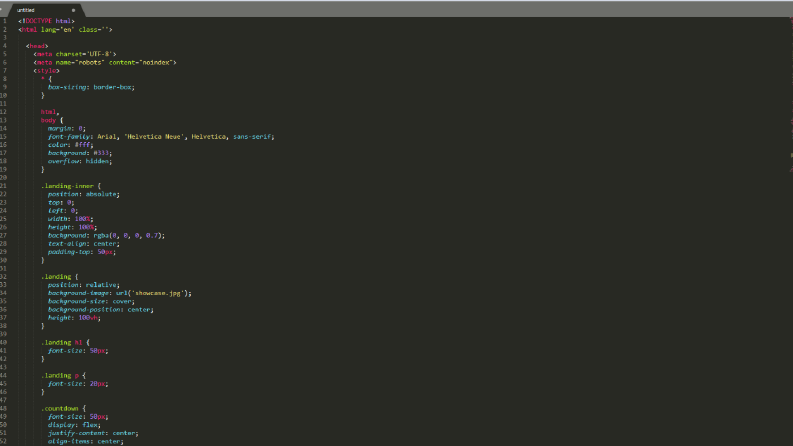Click the 'left: 0;' declaration

(63, 211)
